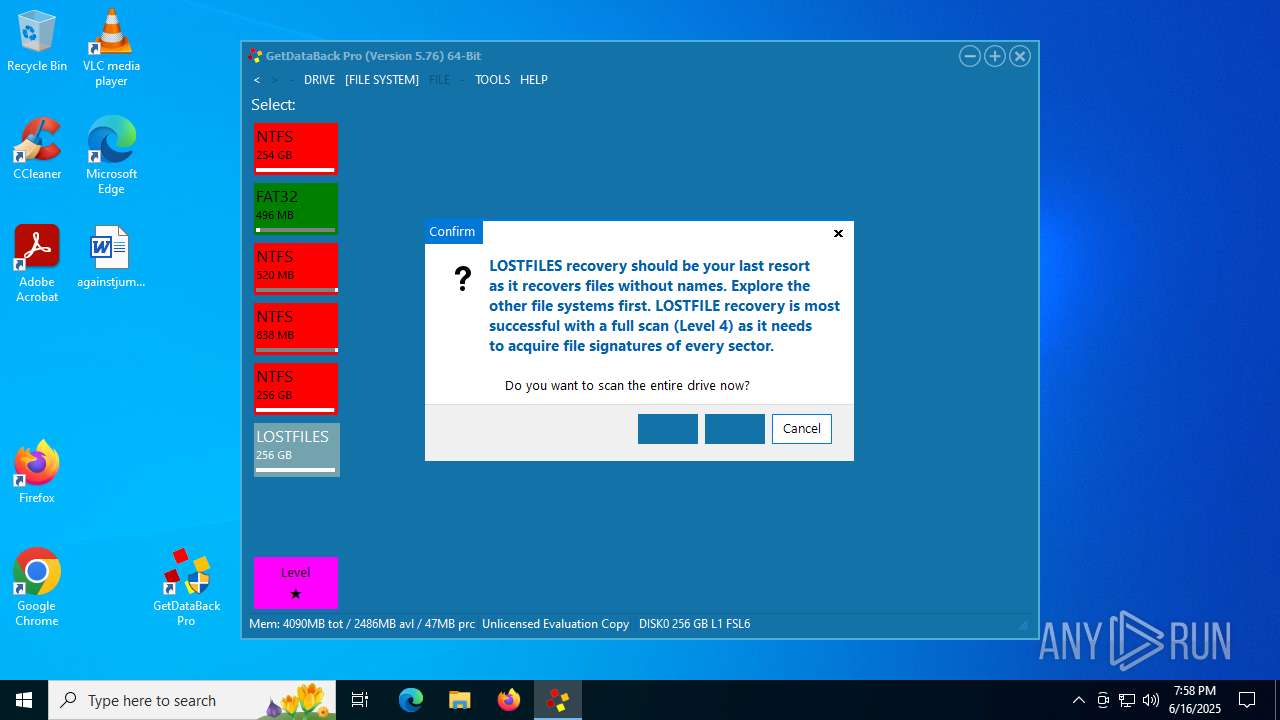1280x720 pixels.
Task: Click 'DISK0 256 GB L1 FSL6' status text
Action: point(695,624)
